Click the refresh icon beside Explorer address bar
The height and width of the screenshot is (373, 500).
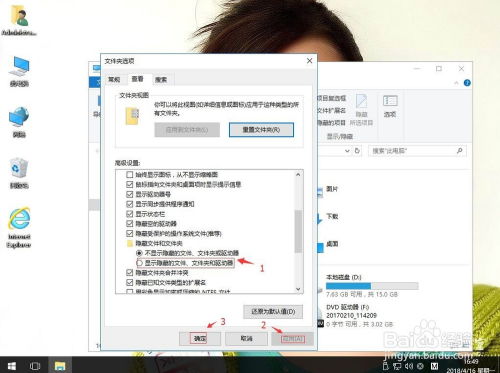(x=357, y=151)
